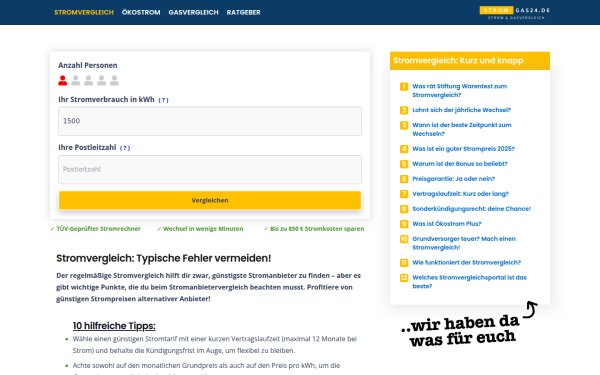Open the Ökostrom menu item
The height and width of the screenshot is (375, 600).
(141, 12)
